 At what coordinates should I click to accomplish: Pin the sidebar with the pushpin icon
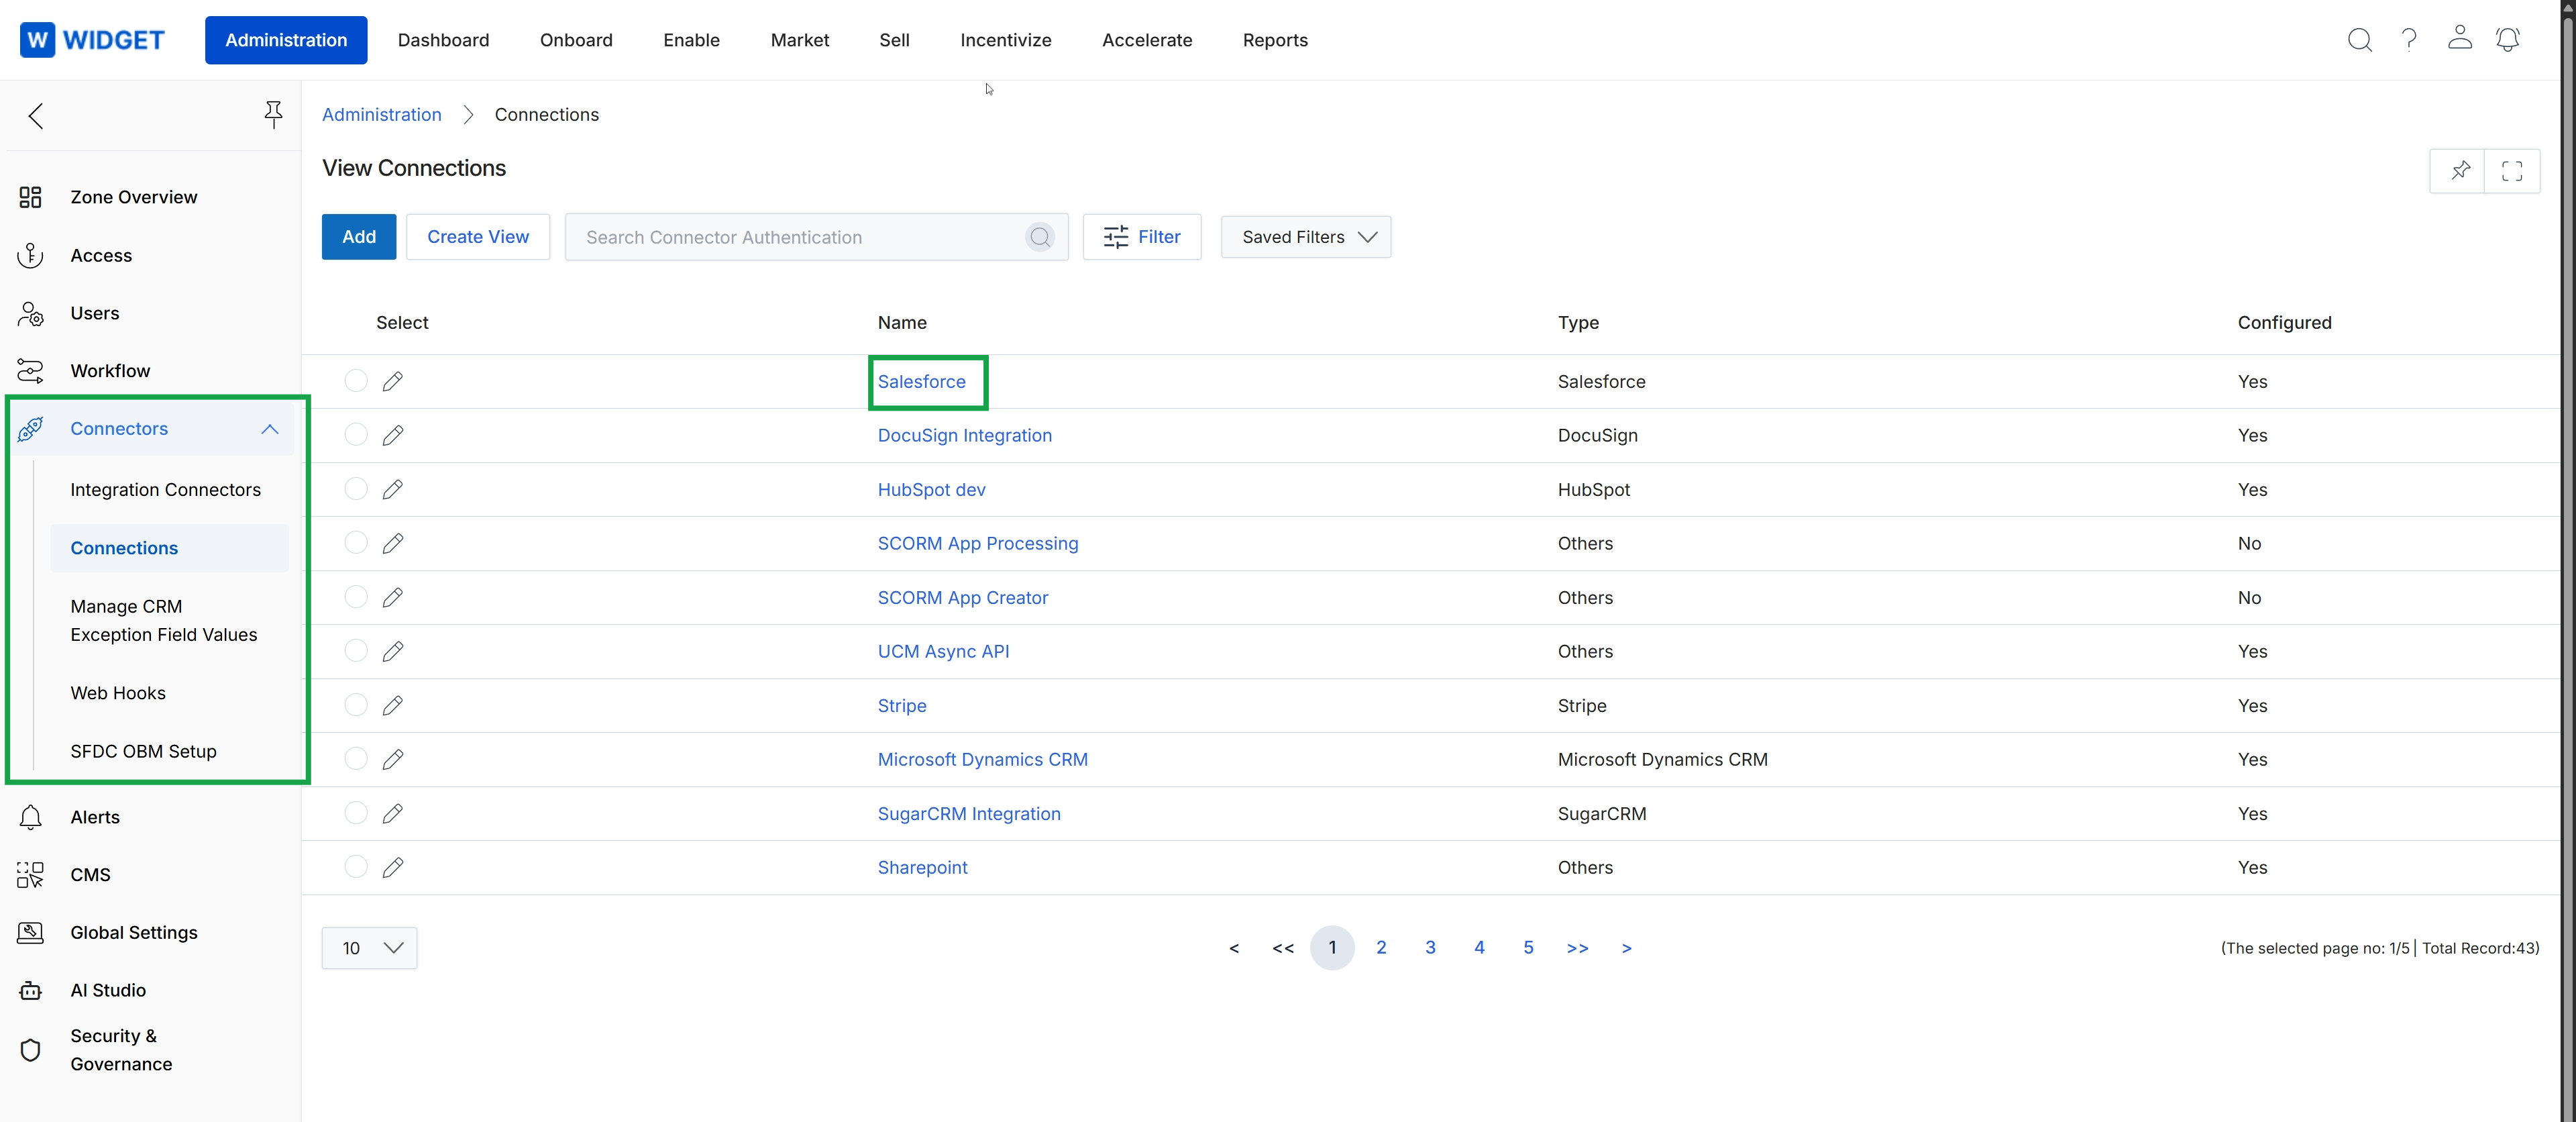(x=273, y=114)
